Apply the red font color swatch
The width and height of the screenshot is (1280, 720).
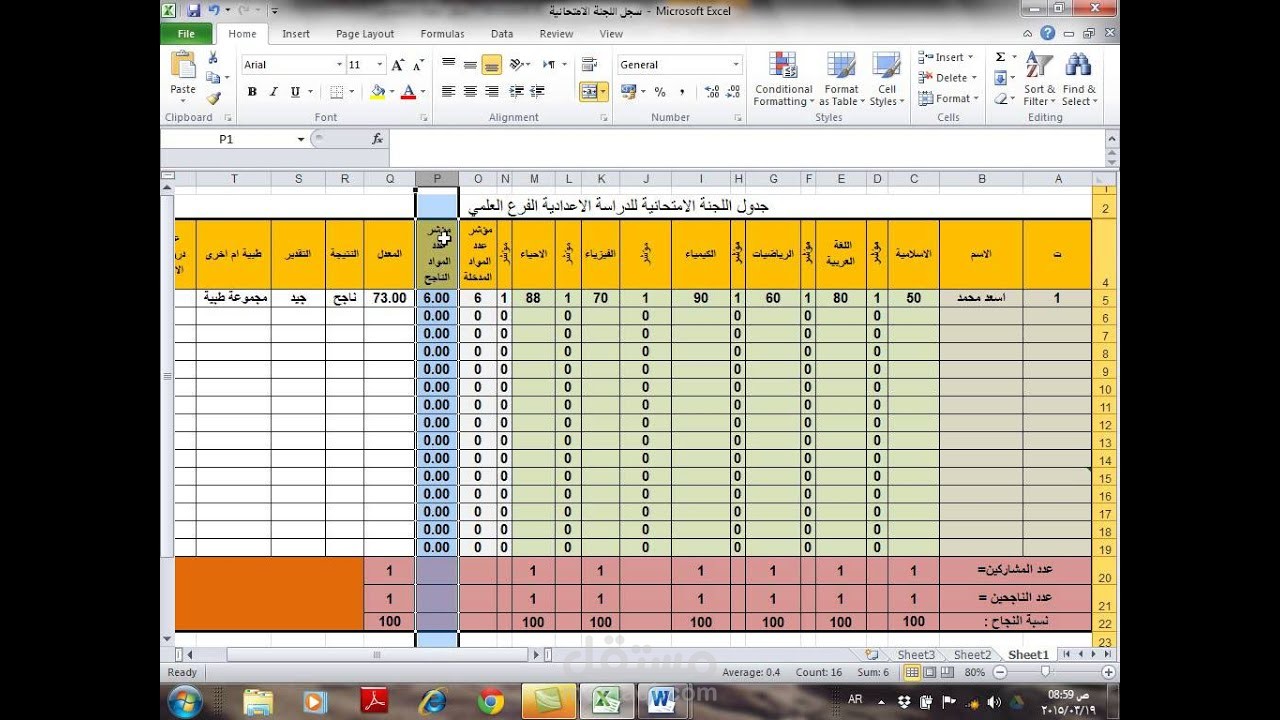pos(407,92)
